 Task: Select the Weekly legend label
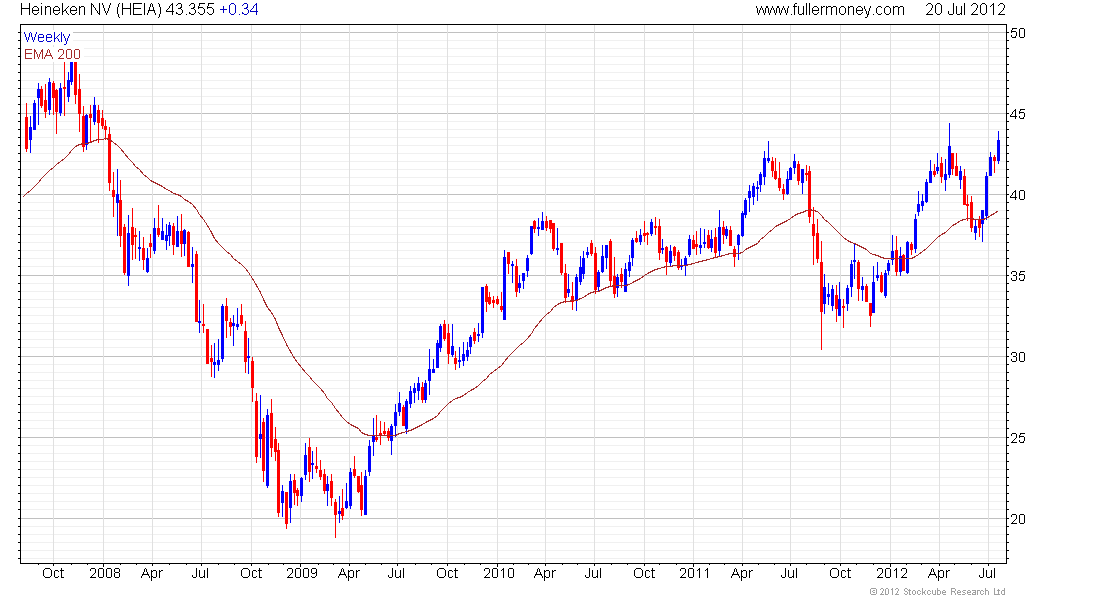[x=47, y=37]
